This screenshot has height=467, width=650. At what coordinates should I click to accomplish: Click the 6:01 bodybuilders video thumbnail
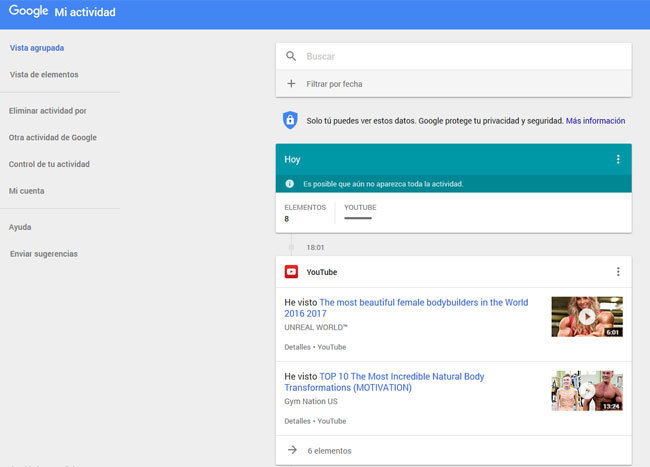586,316
